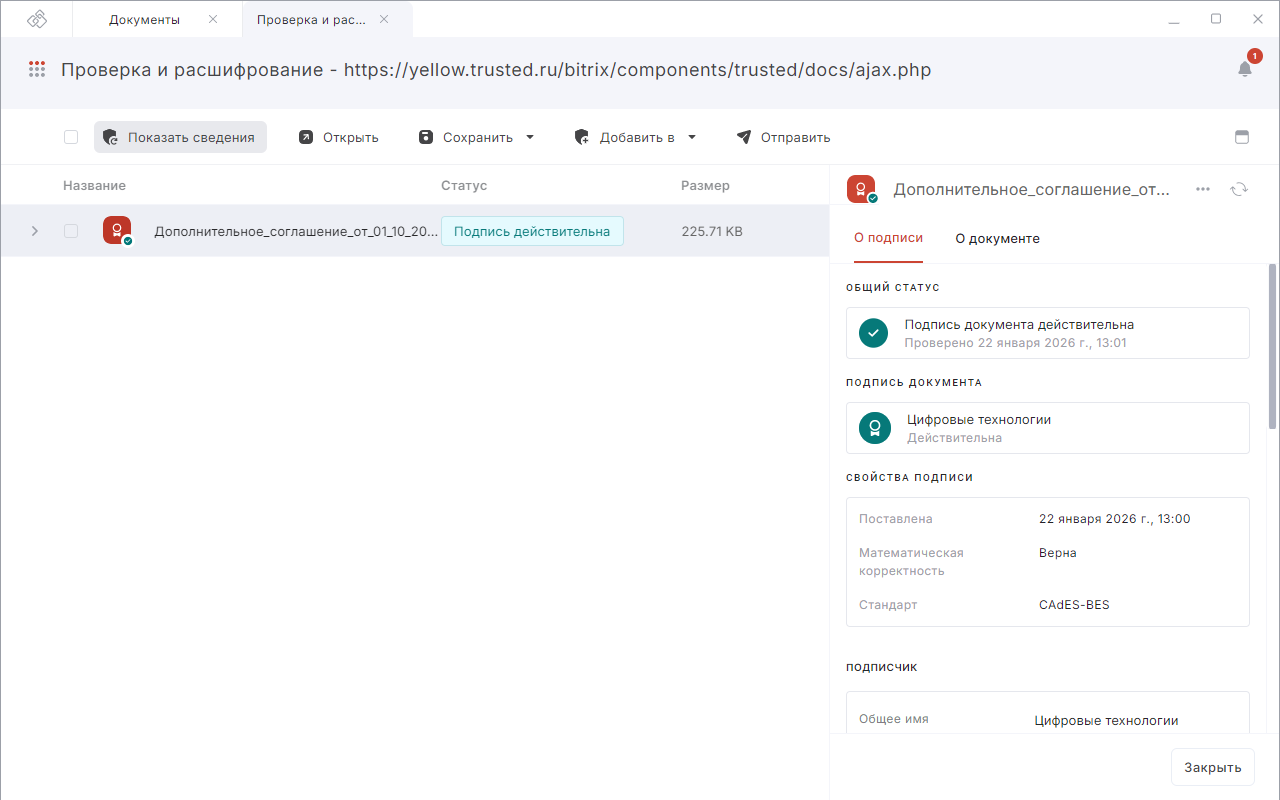Click the chain-link logo icon in corner
1280x800 pixels.
click(x=35, y=17)
